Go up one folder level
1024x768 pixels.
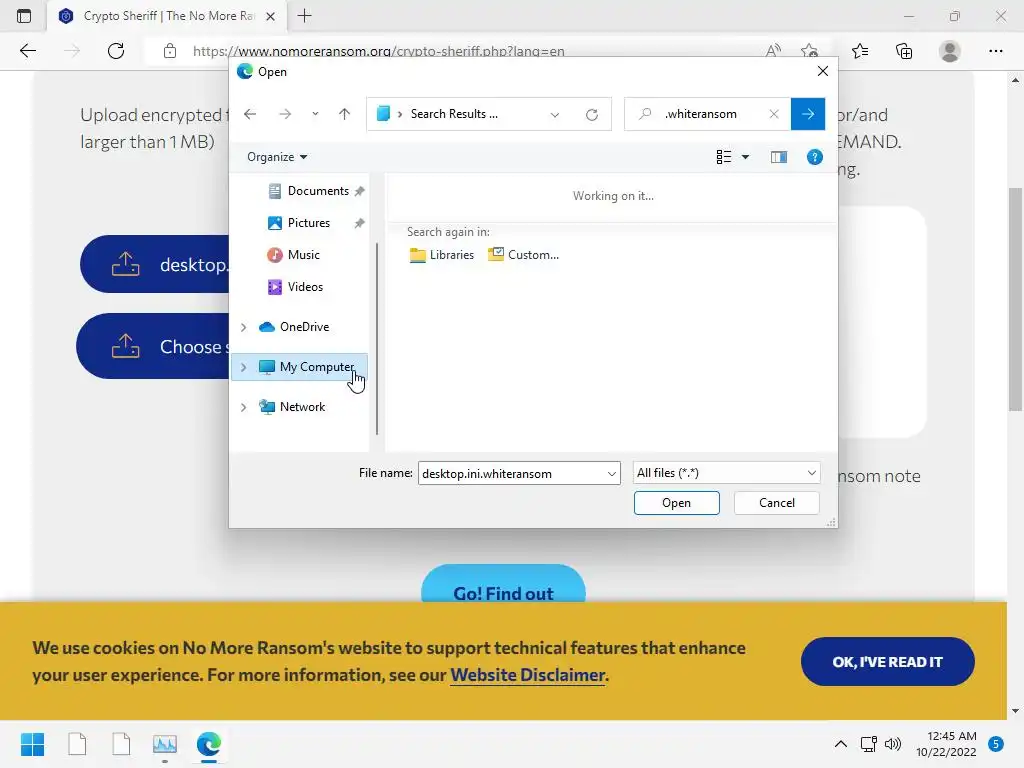(344, 114)
